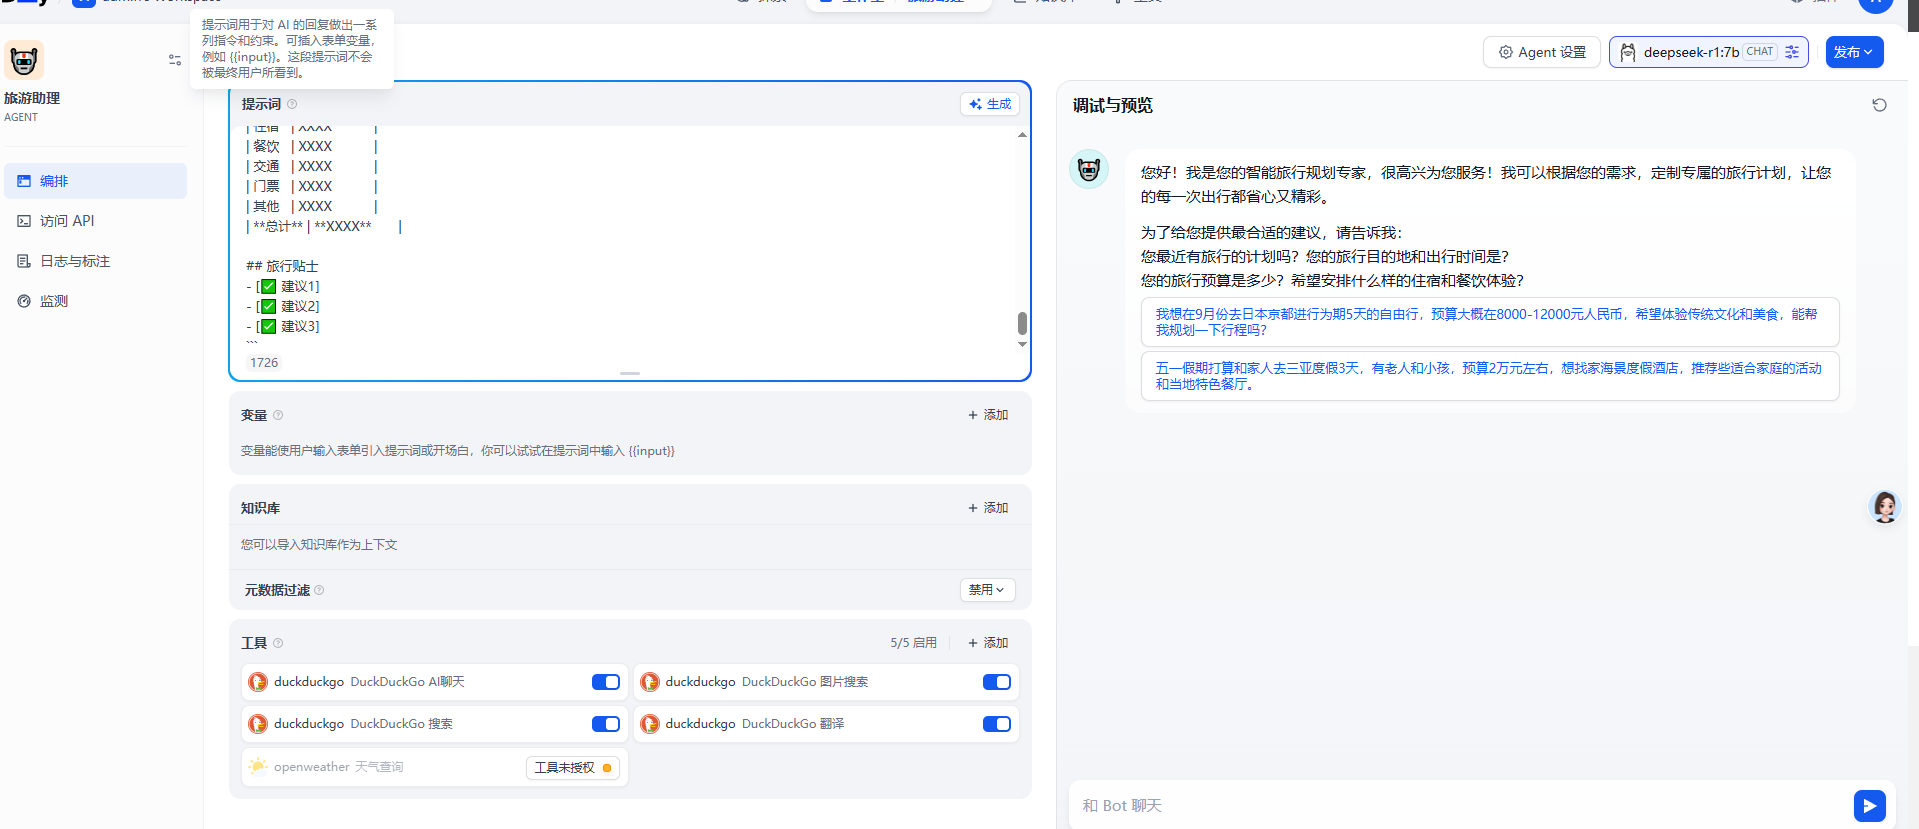Click the model parameters sliders icon
The height and width of the screenshot is (829, 1919).
1792,52
